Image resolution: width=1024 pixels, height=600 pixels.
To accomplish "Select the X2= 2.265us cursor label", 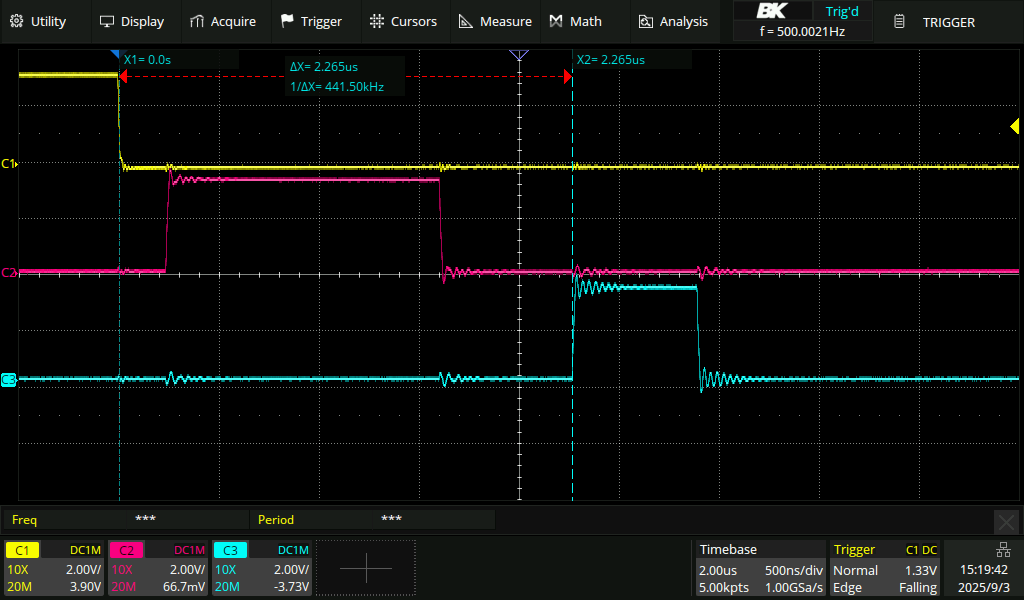I will [x=611, y=59].
